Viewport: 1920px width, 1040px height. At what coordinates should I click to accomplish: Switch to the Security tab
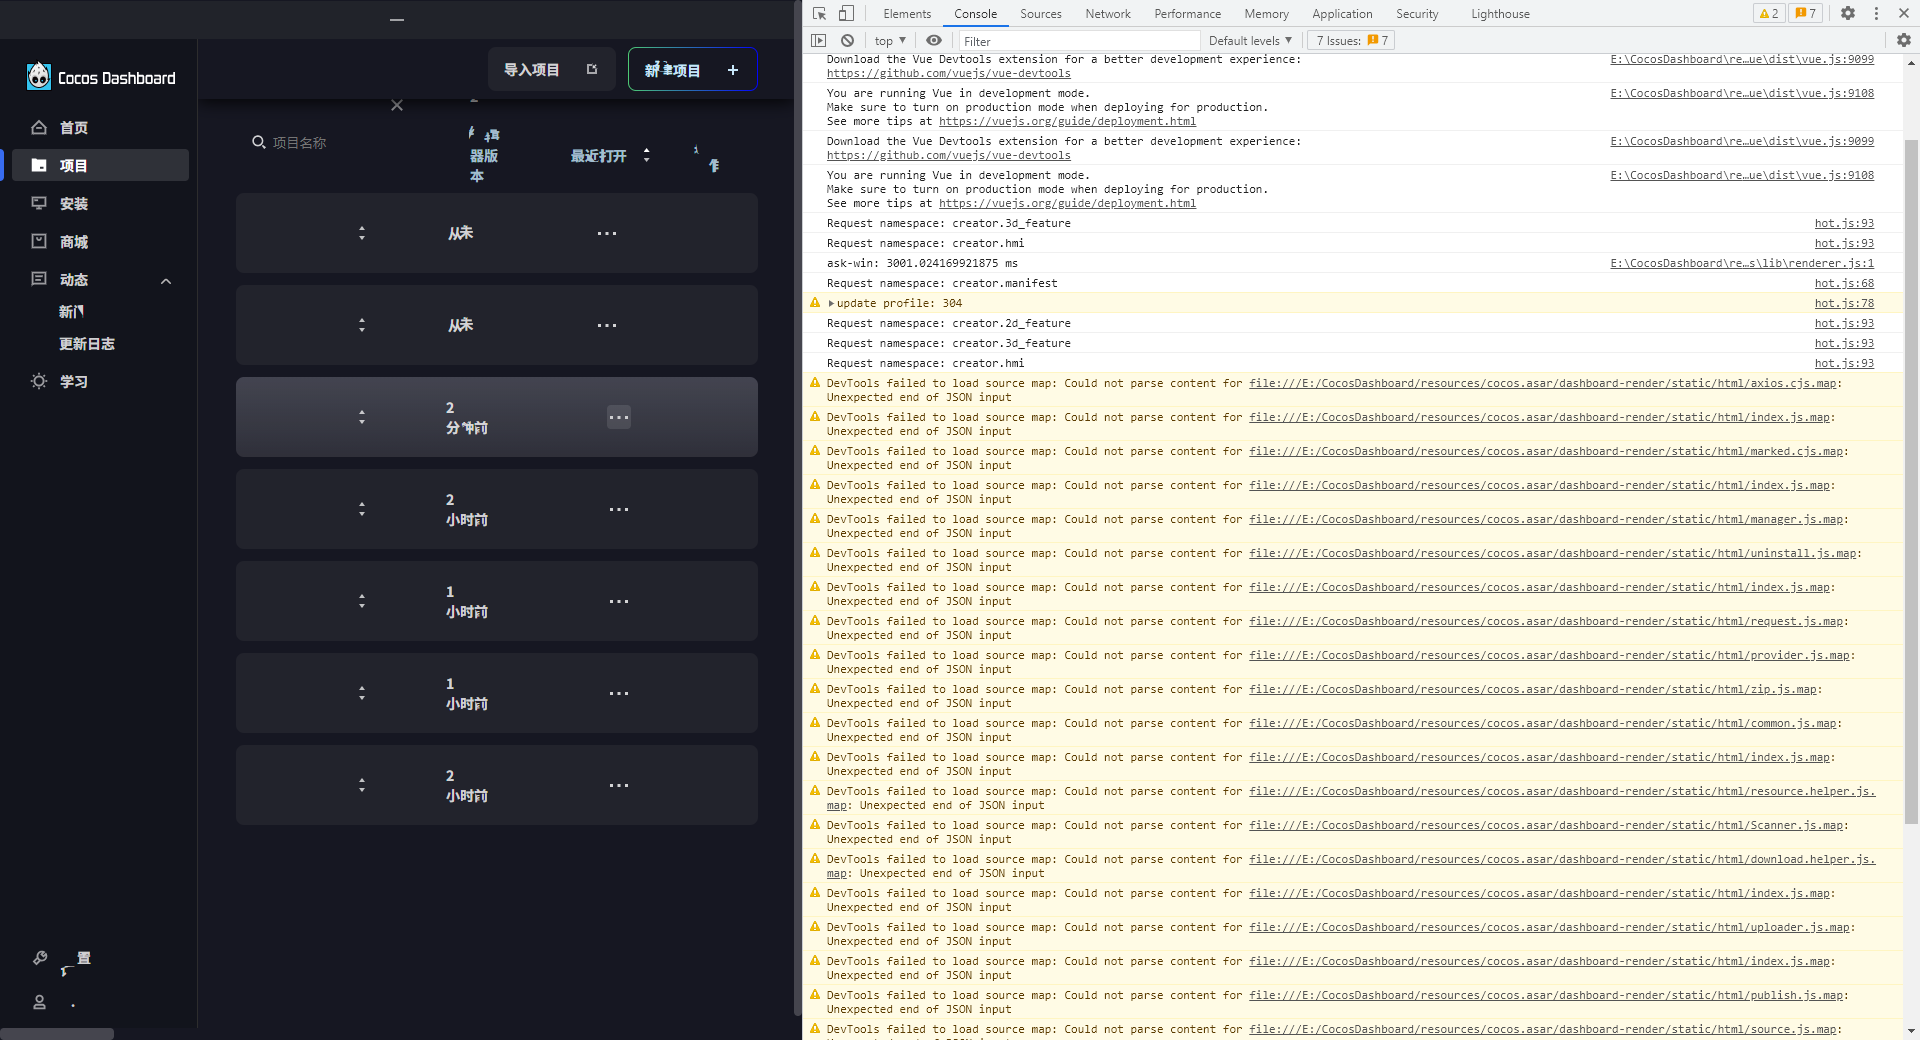pyautogui.click(x=1417, y=13)
